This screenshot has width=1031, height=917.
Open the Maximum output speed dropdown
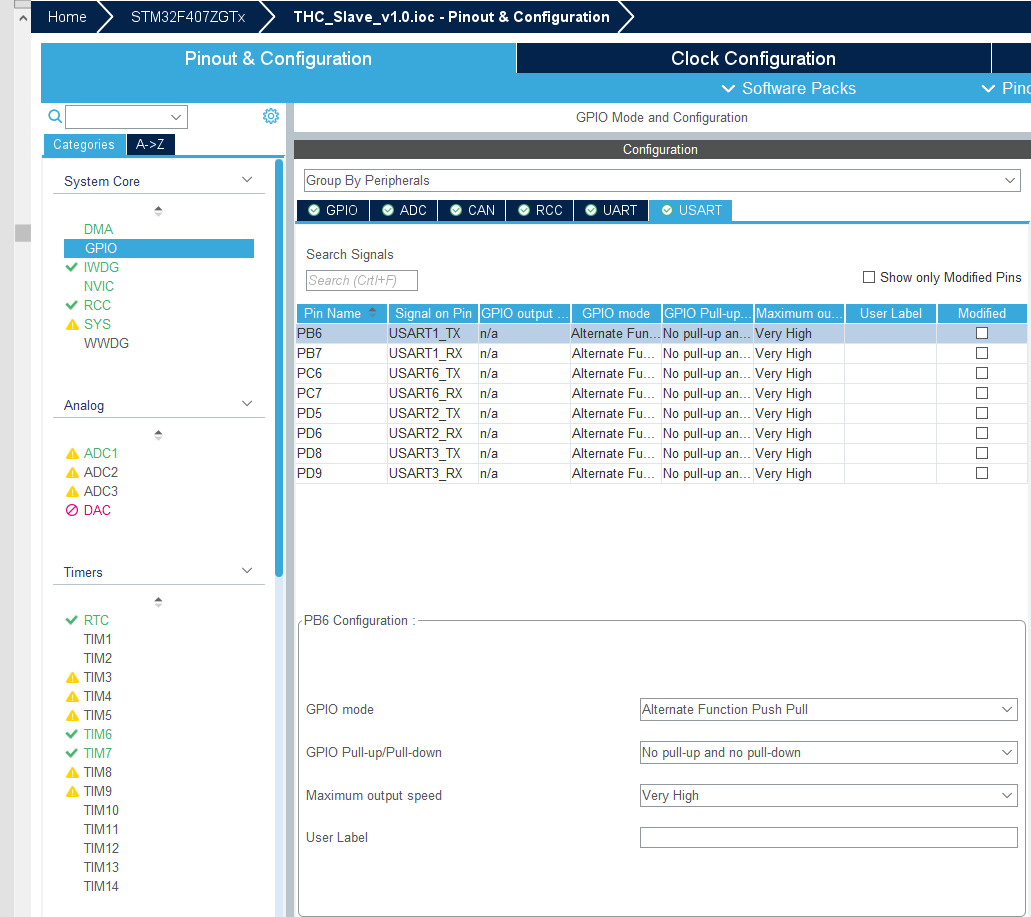(828, 795)
